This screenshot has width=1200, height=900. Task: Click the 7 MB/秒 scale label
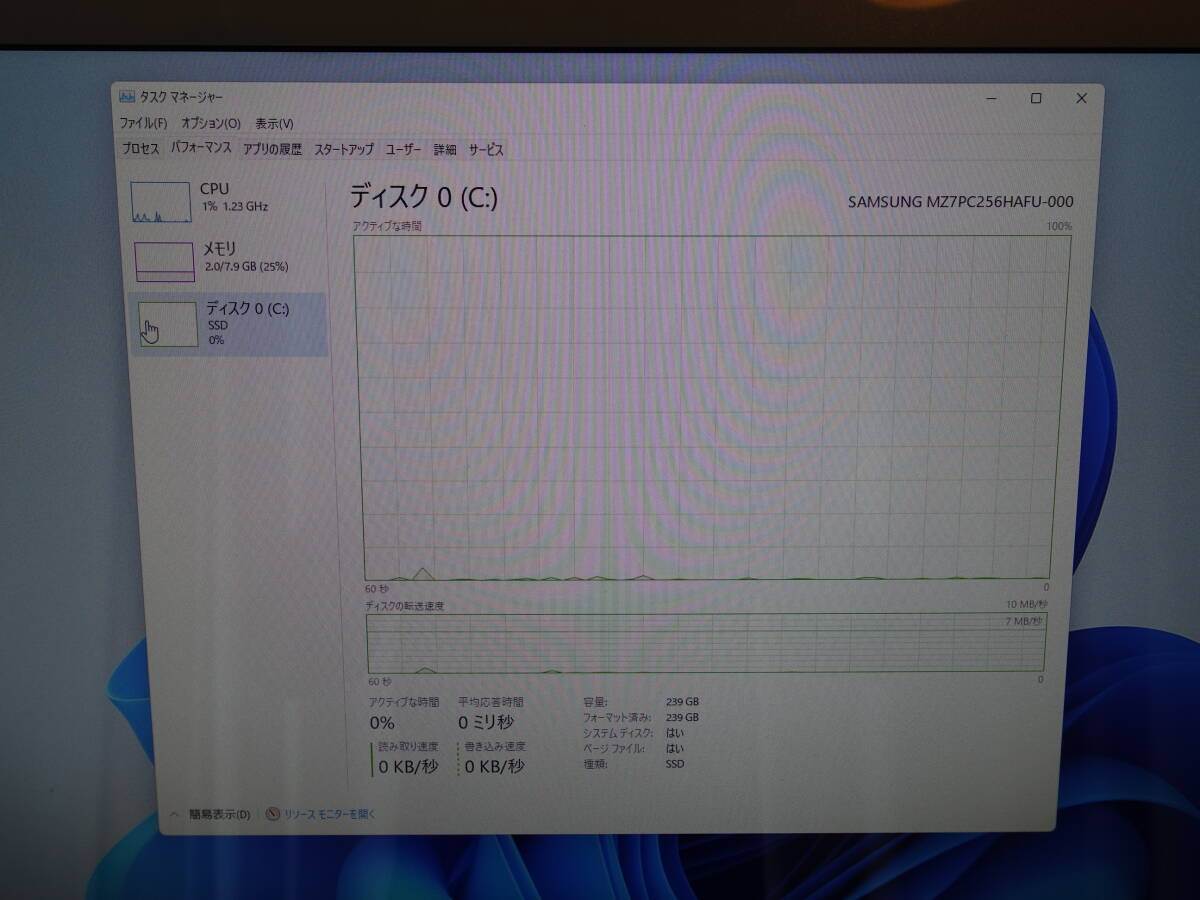[x=1023, y=622]
